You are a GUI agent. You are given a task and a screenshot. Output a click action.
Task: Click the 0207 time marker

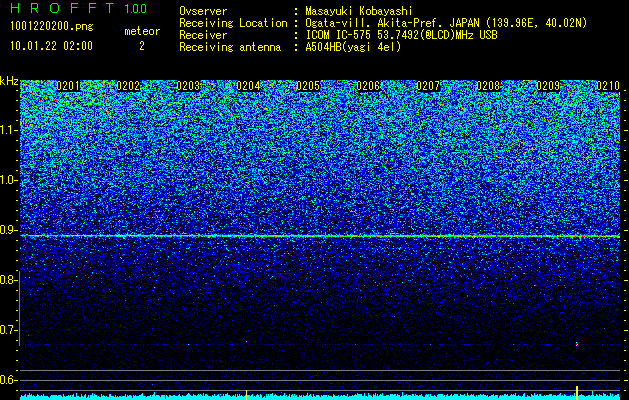(x=428, y=86)
